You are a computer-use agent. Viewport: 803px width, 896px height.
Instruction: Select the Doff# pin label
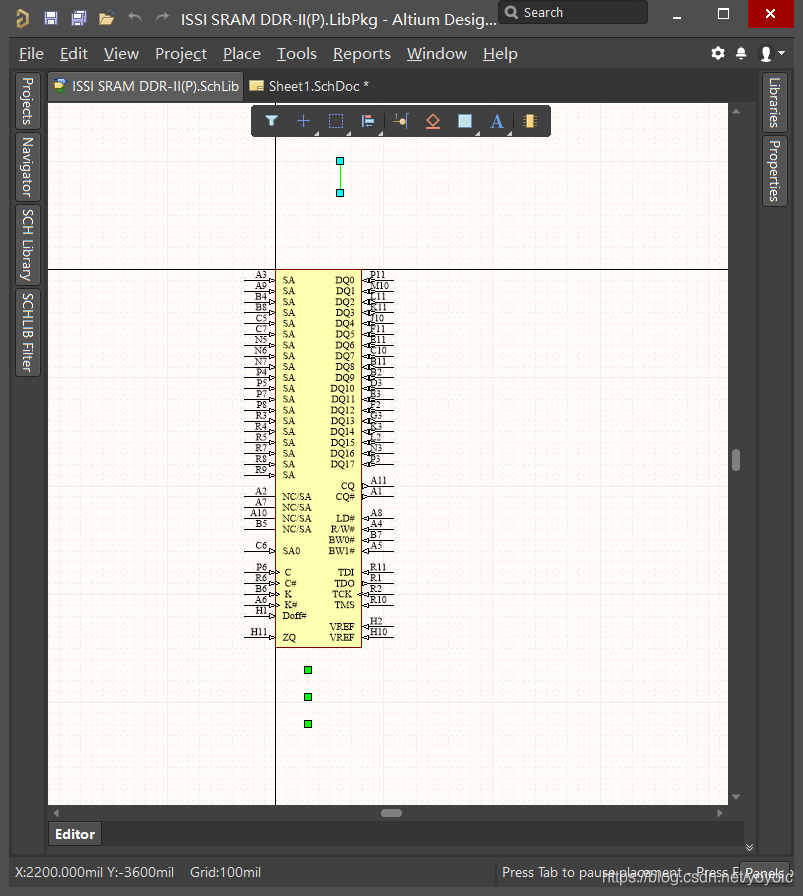coord(294,615)
